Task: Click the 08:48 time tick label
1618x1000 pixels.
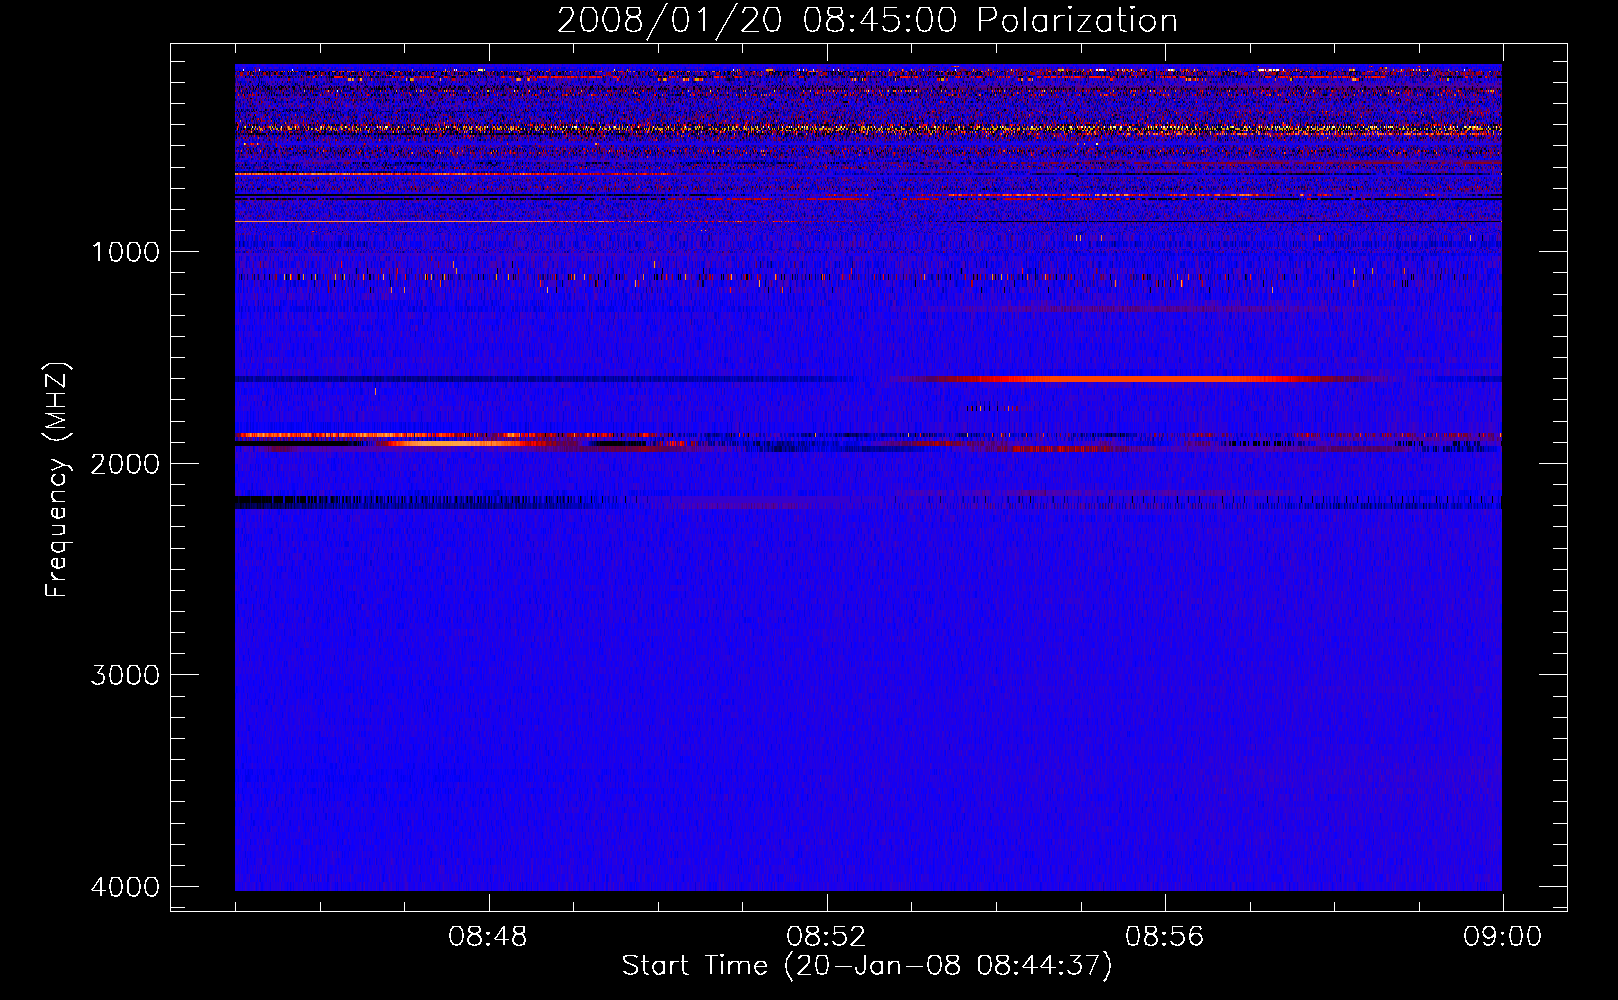Action: point(488,937)
